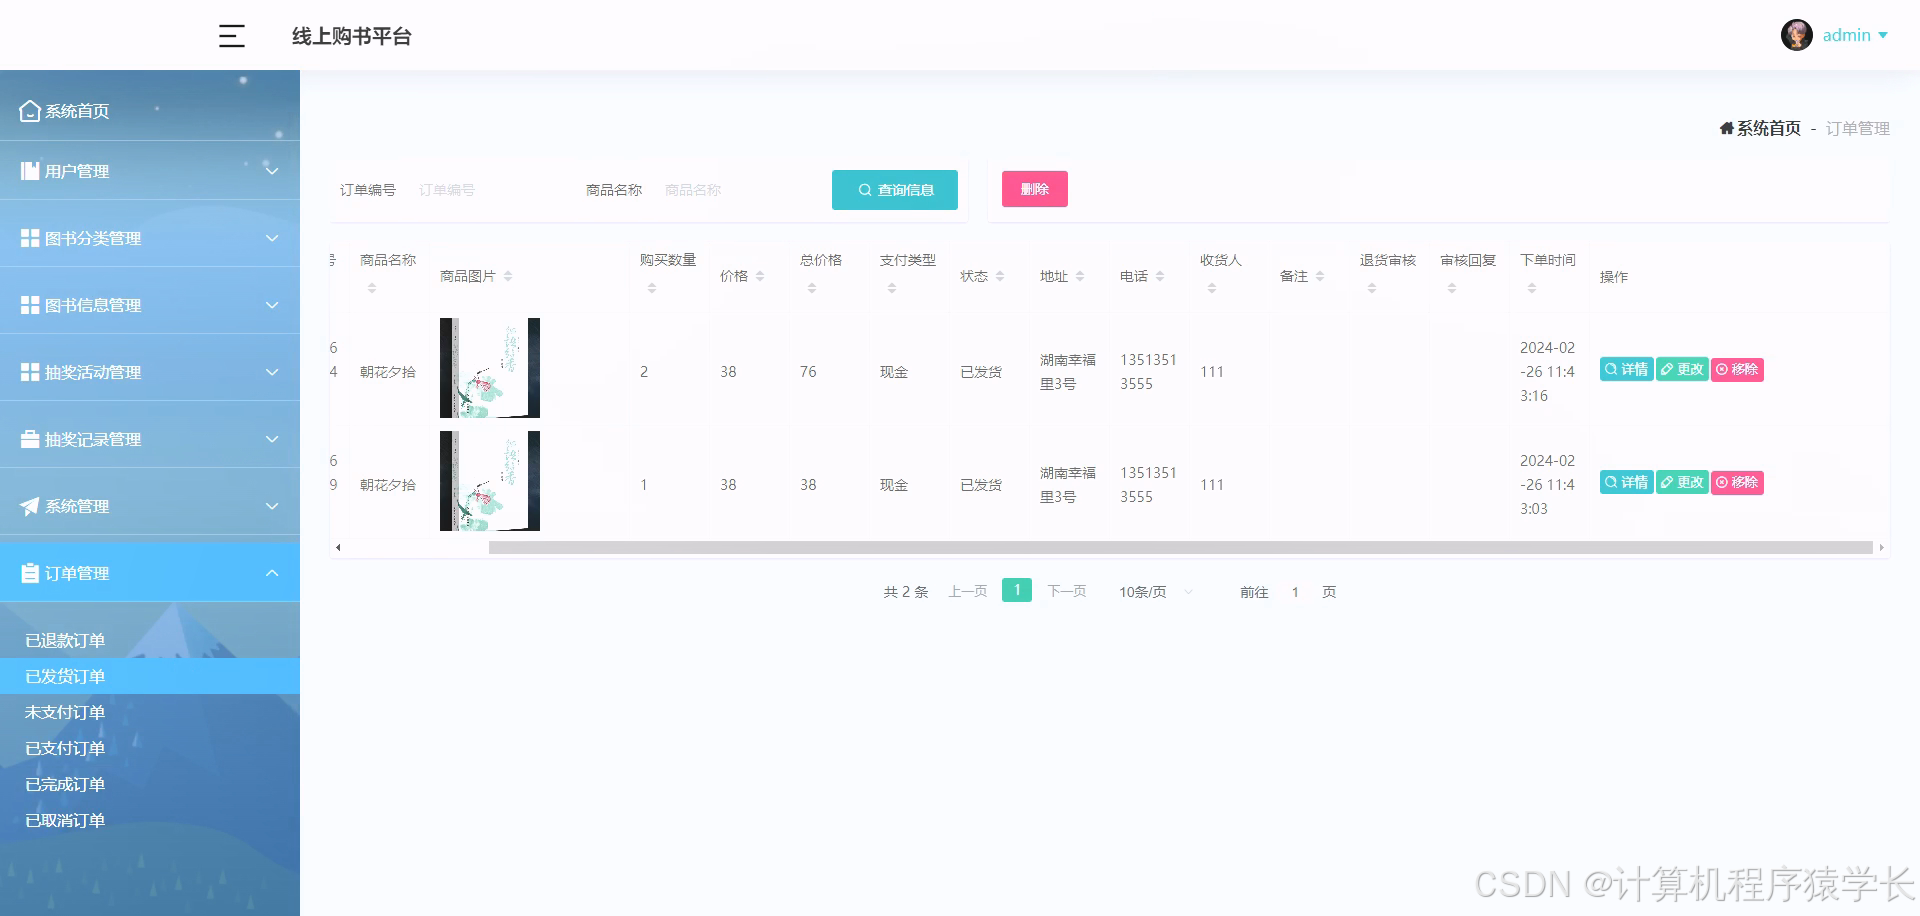The height and width of the screenshot is (916, 1920).
Task: Expand the 图书信息管理 chevron
Action: tap(271, 305)
